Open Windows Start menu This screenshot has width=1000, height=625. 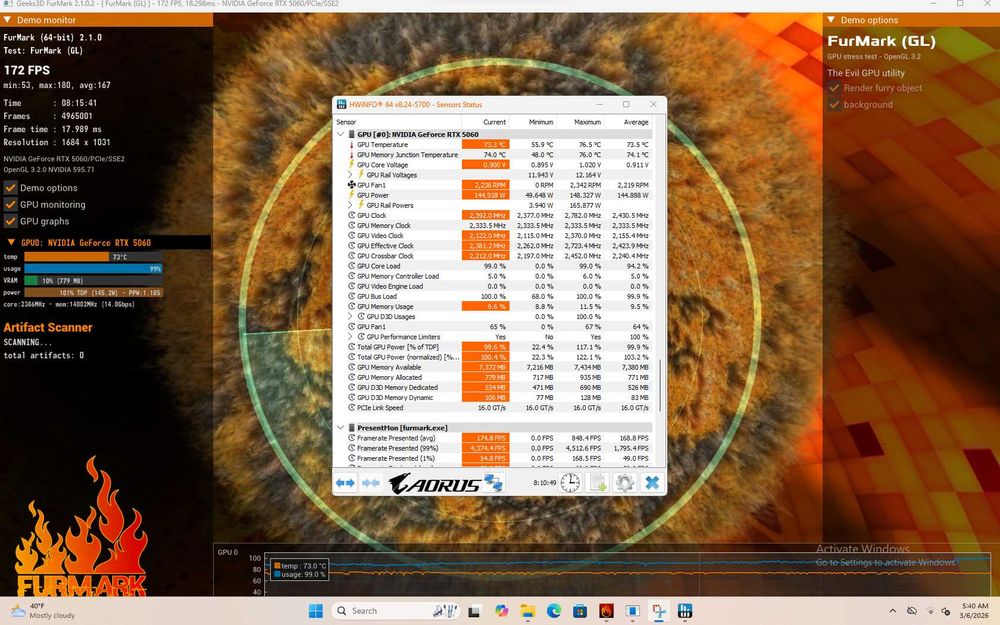click(x=316, y=611)
